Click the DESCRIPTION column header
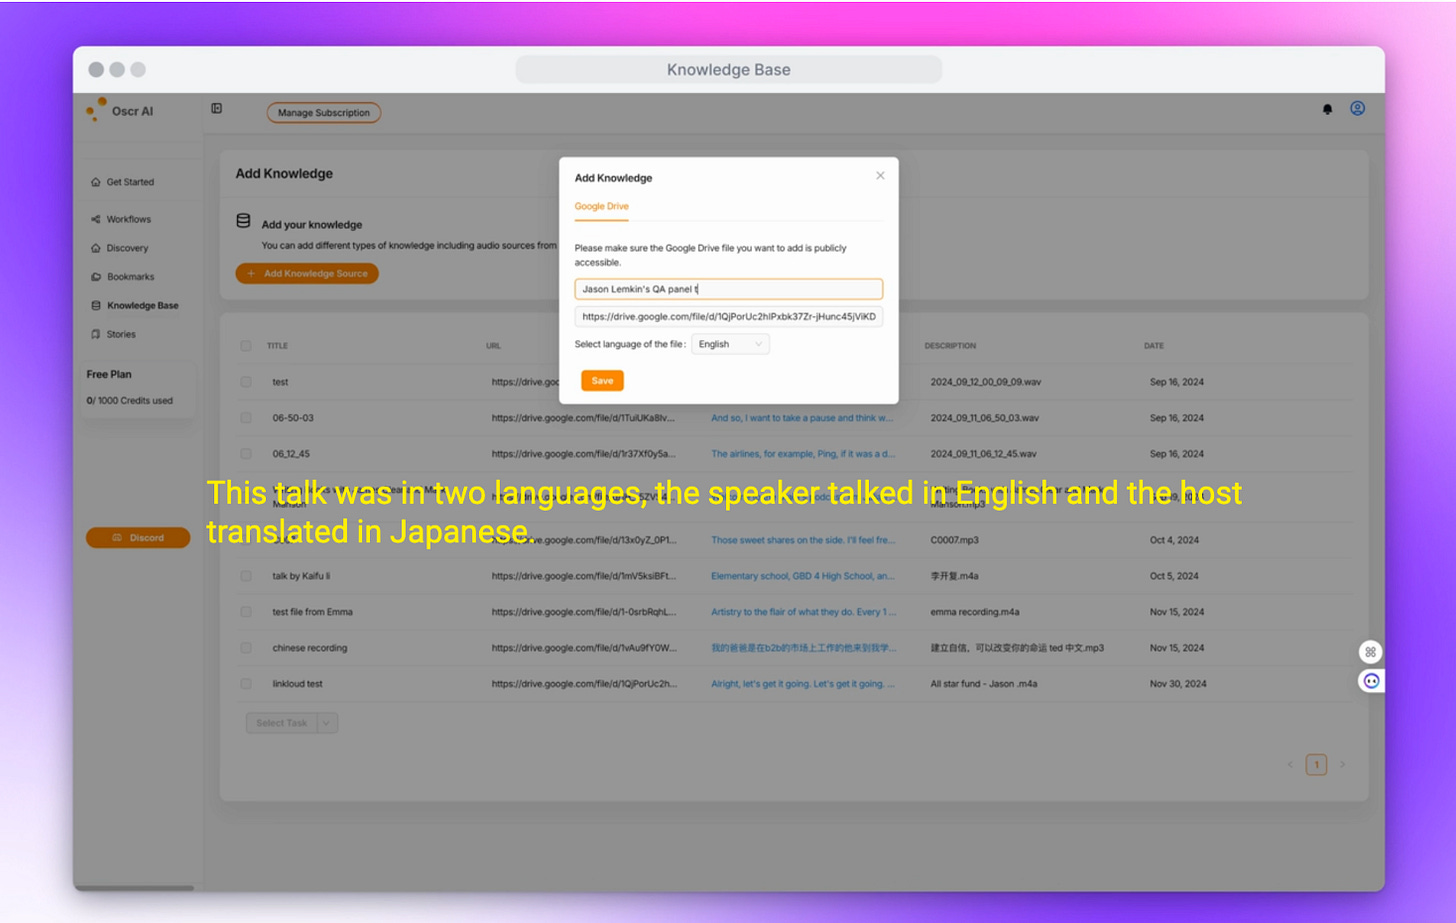Viewport: 1456px width, 923px height. click(950, 346)
